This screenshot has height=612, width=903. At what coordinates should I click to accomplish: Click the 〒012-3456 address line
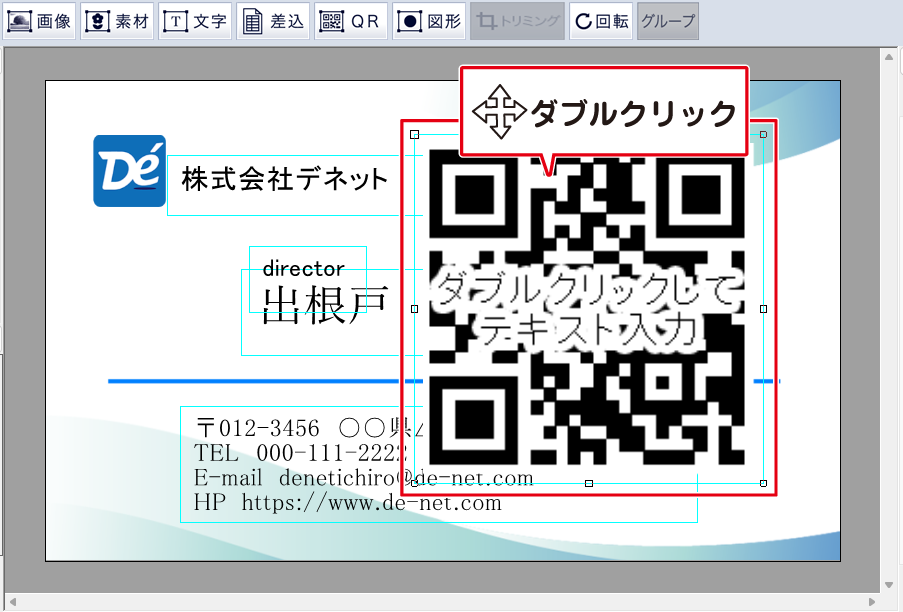(x=309, y=428)
